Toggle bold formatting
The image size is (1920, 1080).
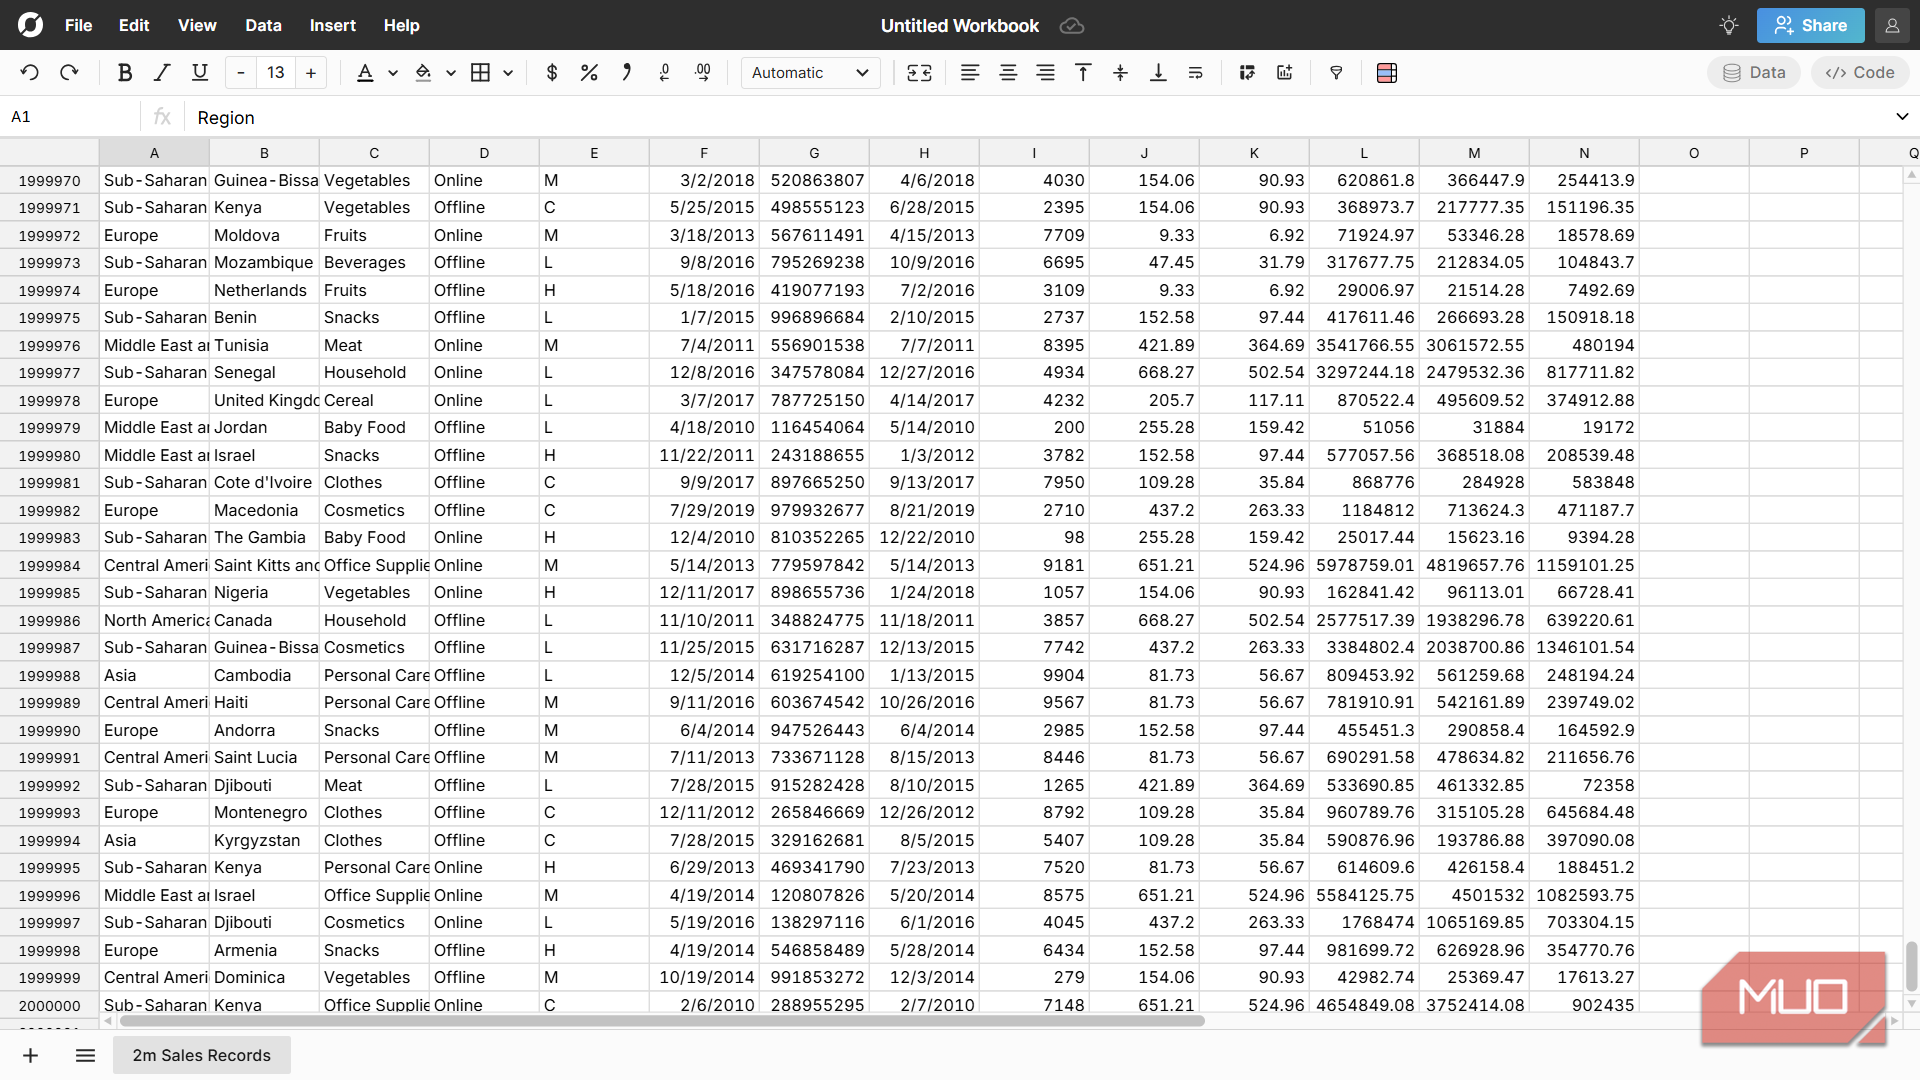coord(124,72)
